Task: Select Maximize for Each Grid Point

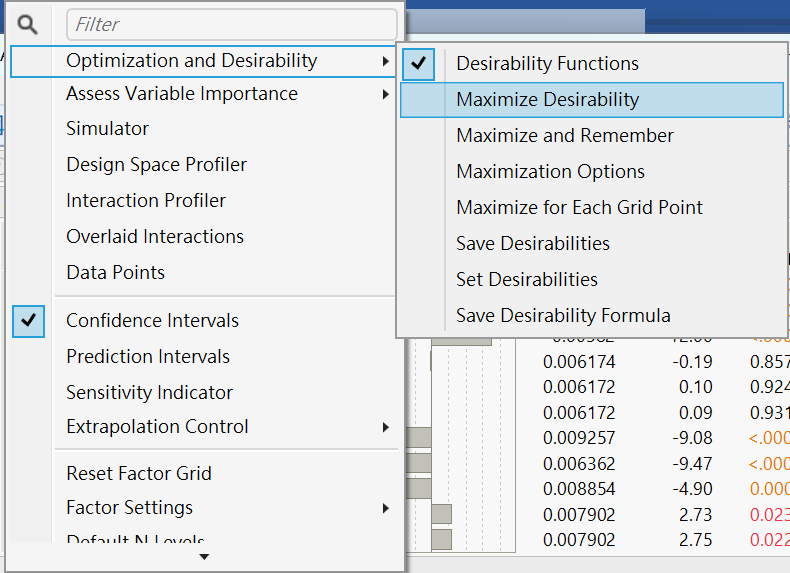Action: tap(579, 208)
